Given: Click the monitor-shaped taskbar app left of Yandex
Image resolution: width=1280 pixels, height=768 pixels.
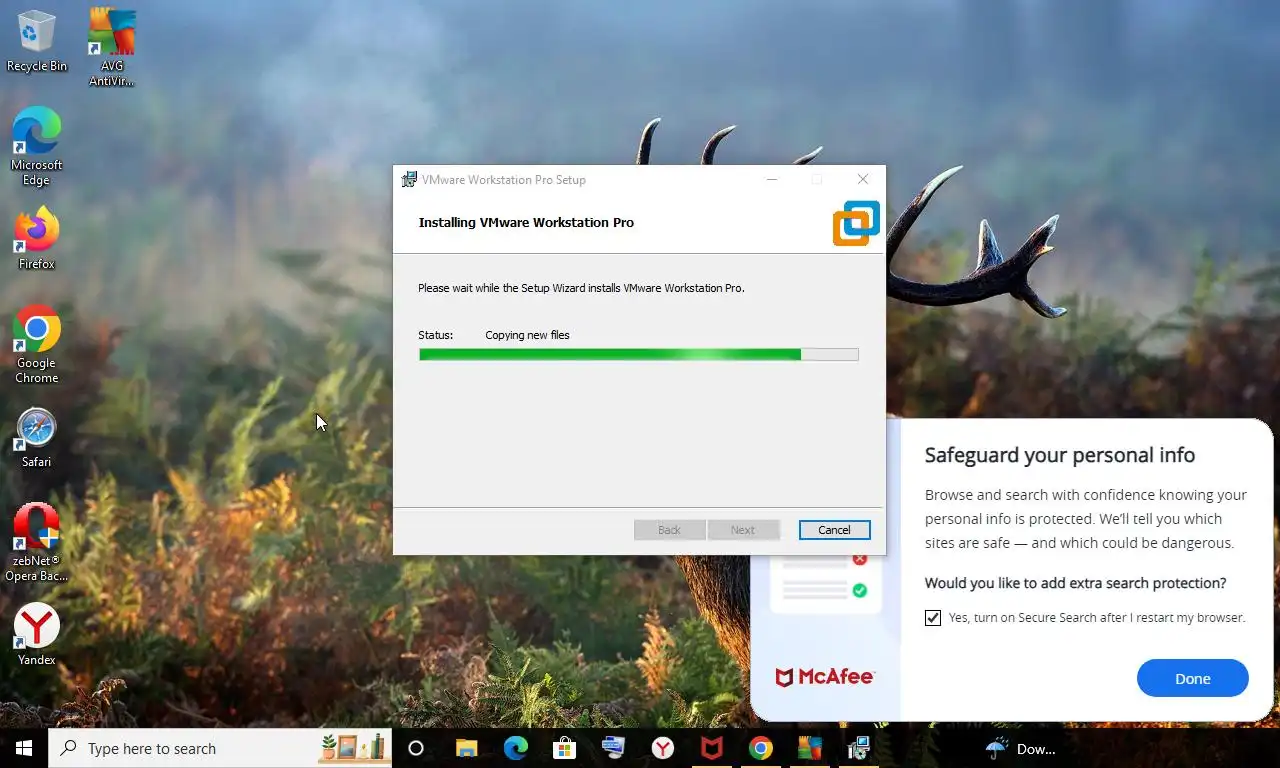Looking at the screenshot, I should coord(613,748).
